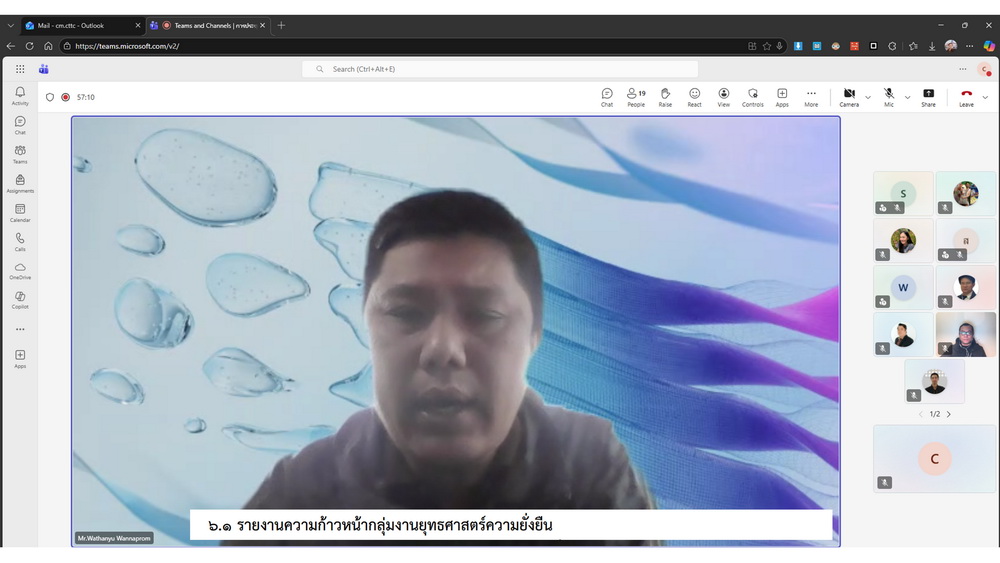This screenshot has height=563, width=1000.
Task: Open the Leave options dropdown arrow
Action: pyautogui.click(x=985, y=97)
